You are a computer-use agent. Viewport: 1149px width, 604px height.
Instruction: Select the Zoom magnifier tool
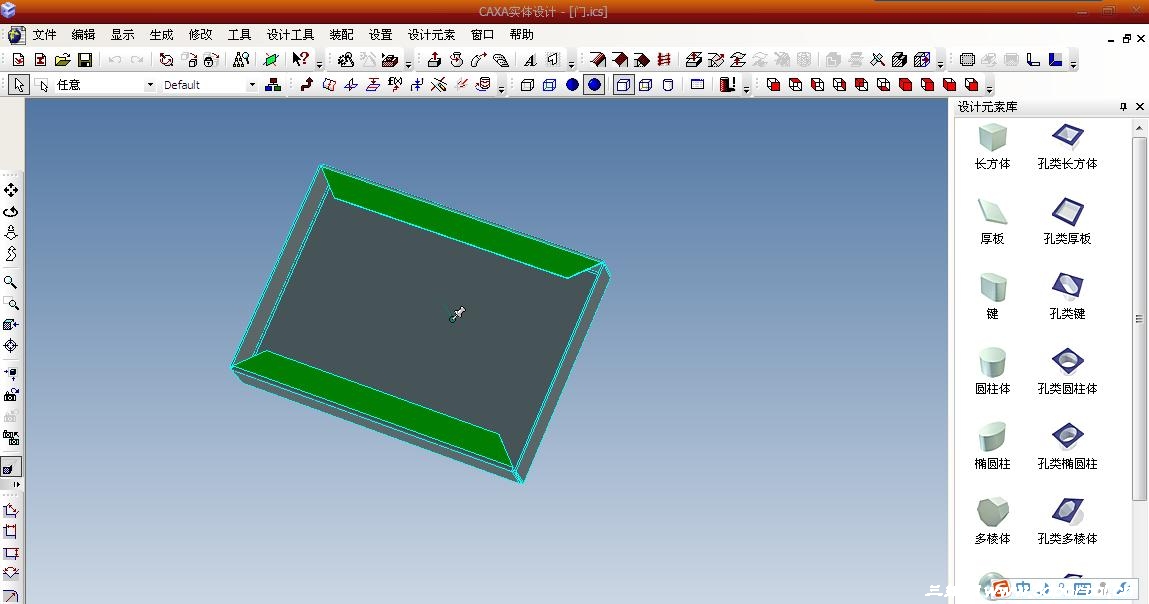(x=11, y=282)
